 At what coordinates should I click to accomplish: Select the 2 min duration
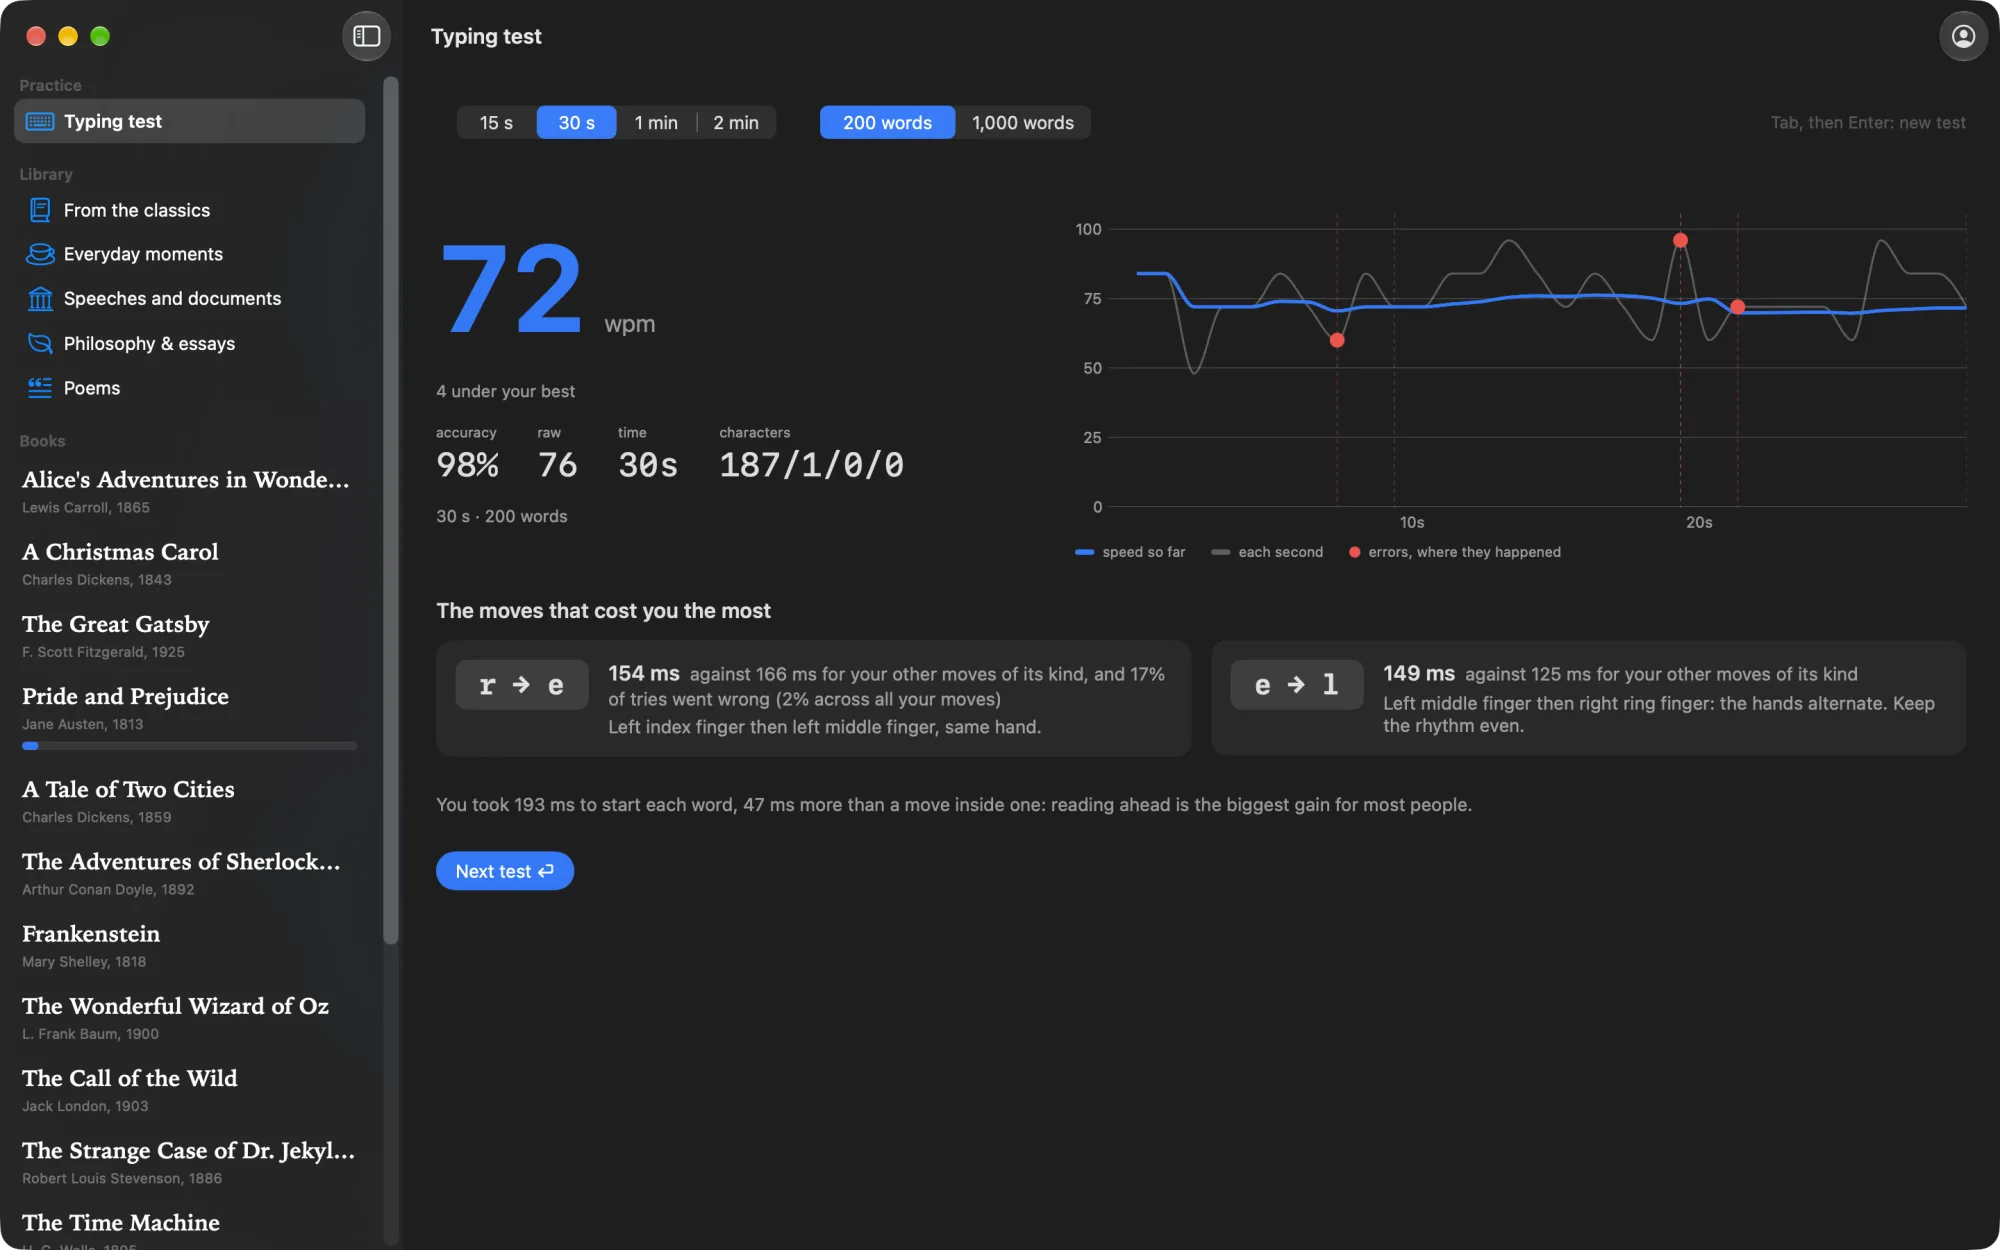[x=736, y=122]
